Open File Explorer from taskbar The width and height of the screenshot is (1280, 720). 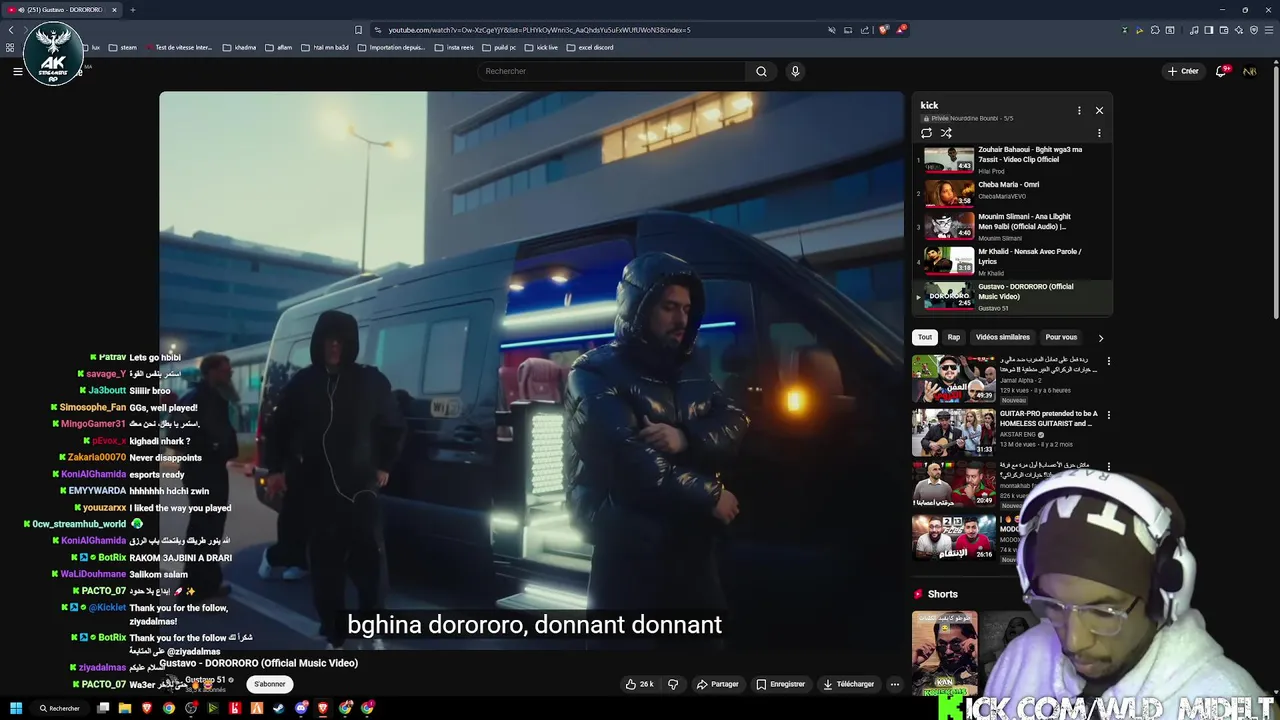125,708
